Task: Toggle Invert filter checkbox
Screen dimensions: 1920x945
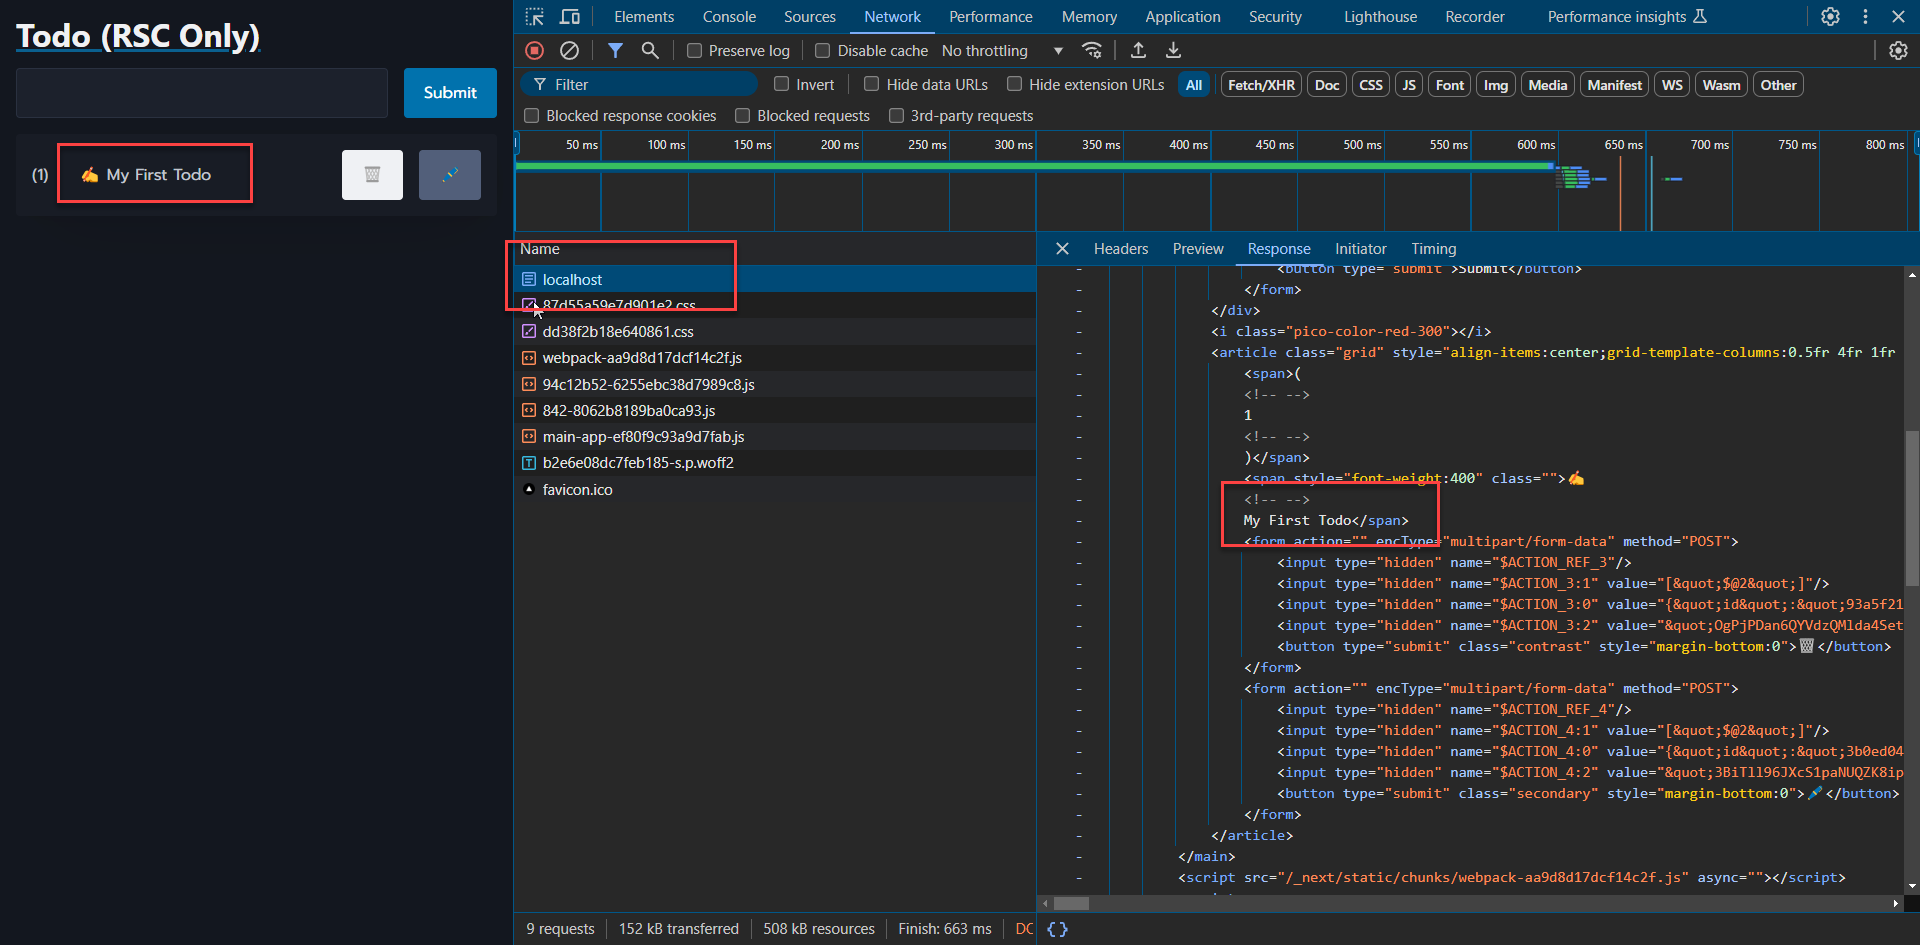Action: 782,84
